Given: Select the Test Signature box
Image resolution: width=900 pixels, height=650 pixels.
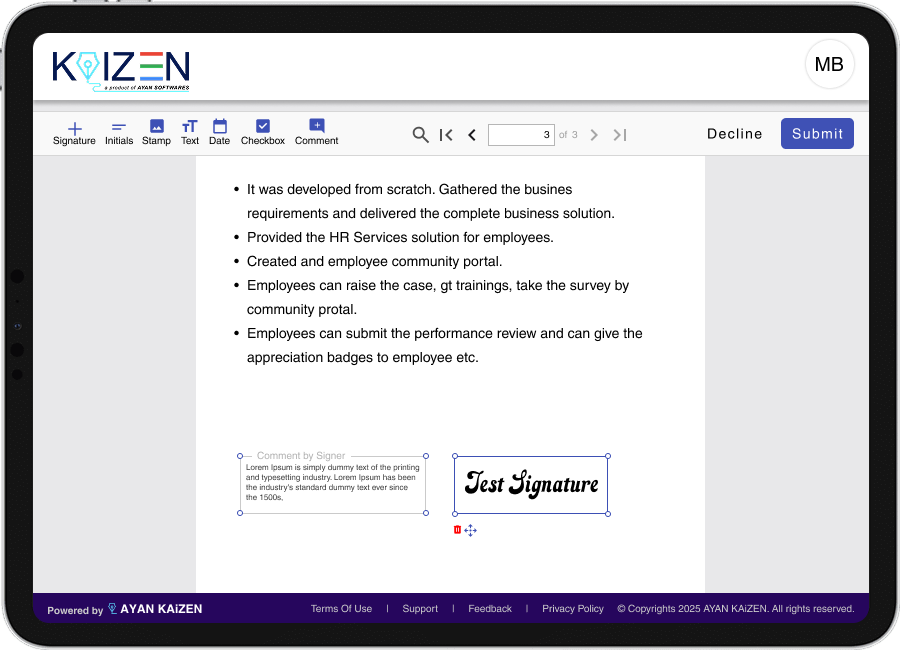Looking at the screenshot, I should (531, 485).
